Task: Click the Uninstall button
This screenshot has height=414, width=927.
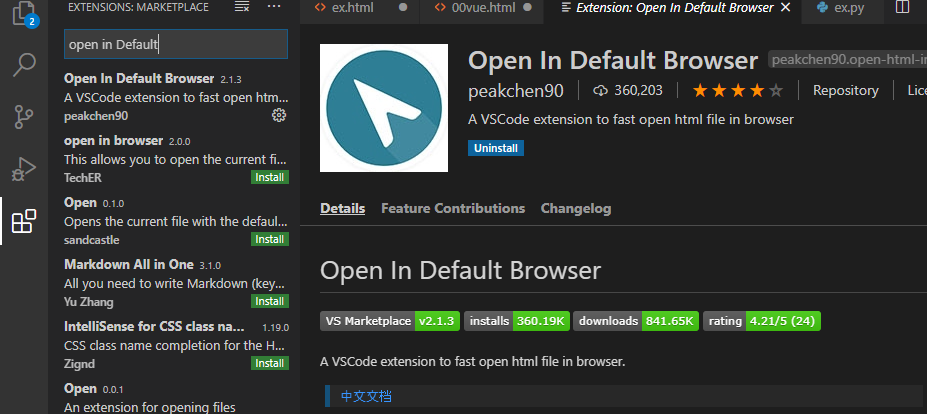Action: coord(495,148)
